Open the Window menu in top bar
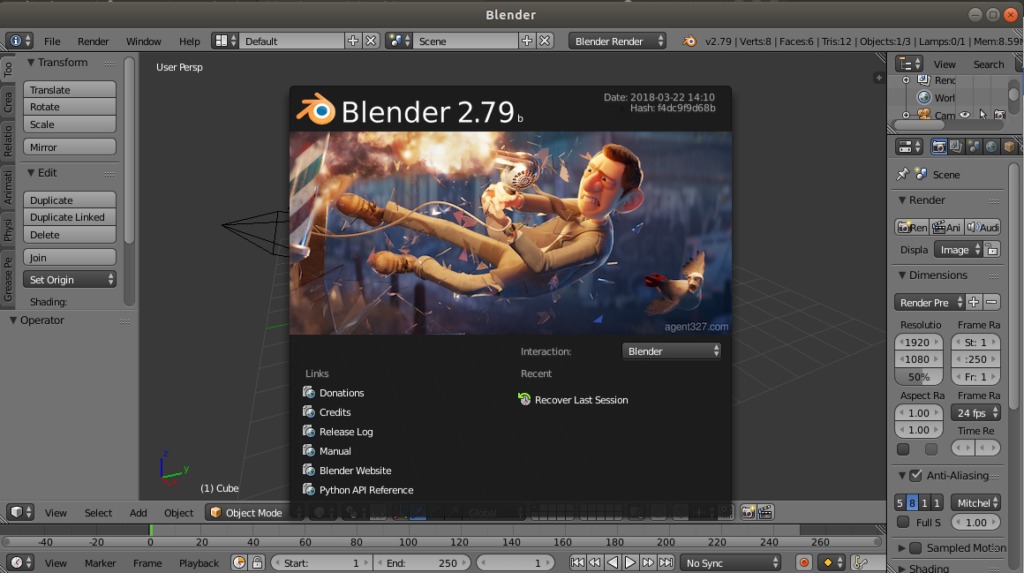 (x=143, y=41)
